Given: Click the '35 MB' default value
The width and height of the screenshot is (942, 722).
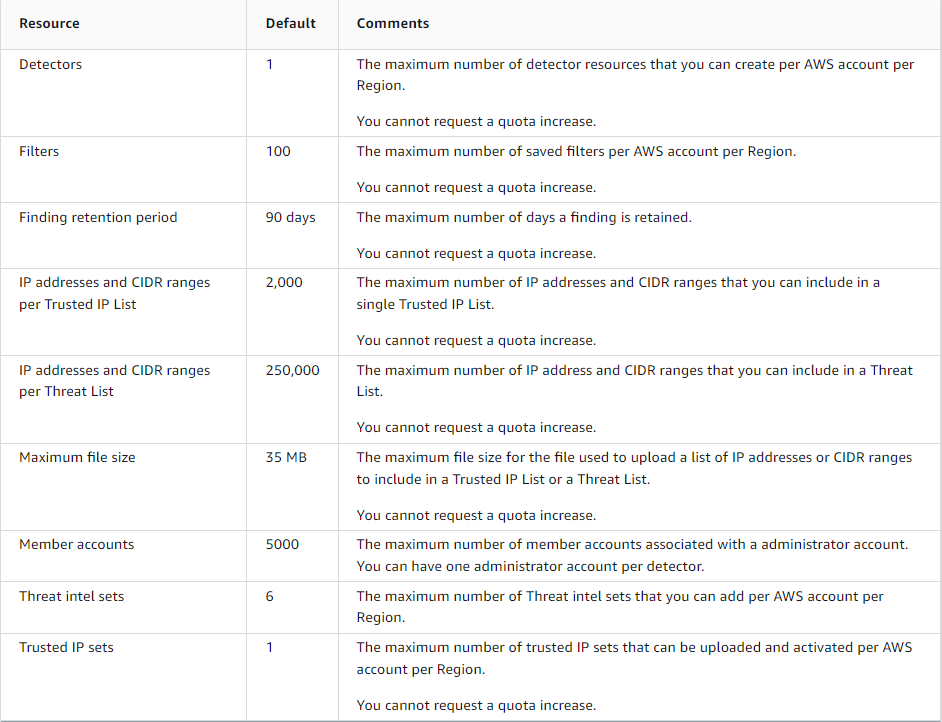Looking at the screenshot, I should 286,458.
